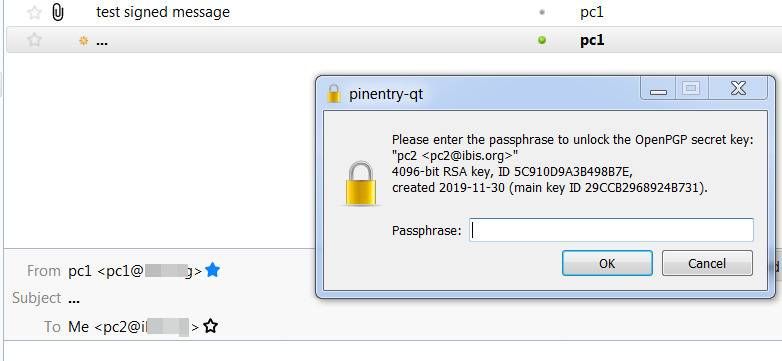Focus the Passphrase input field
Viewport: 782px width, 361px height.
[611, 230]
